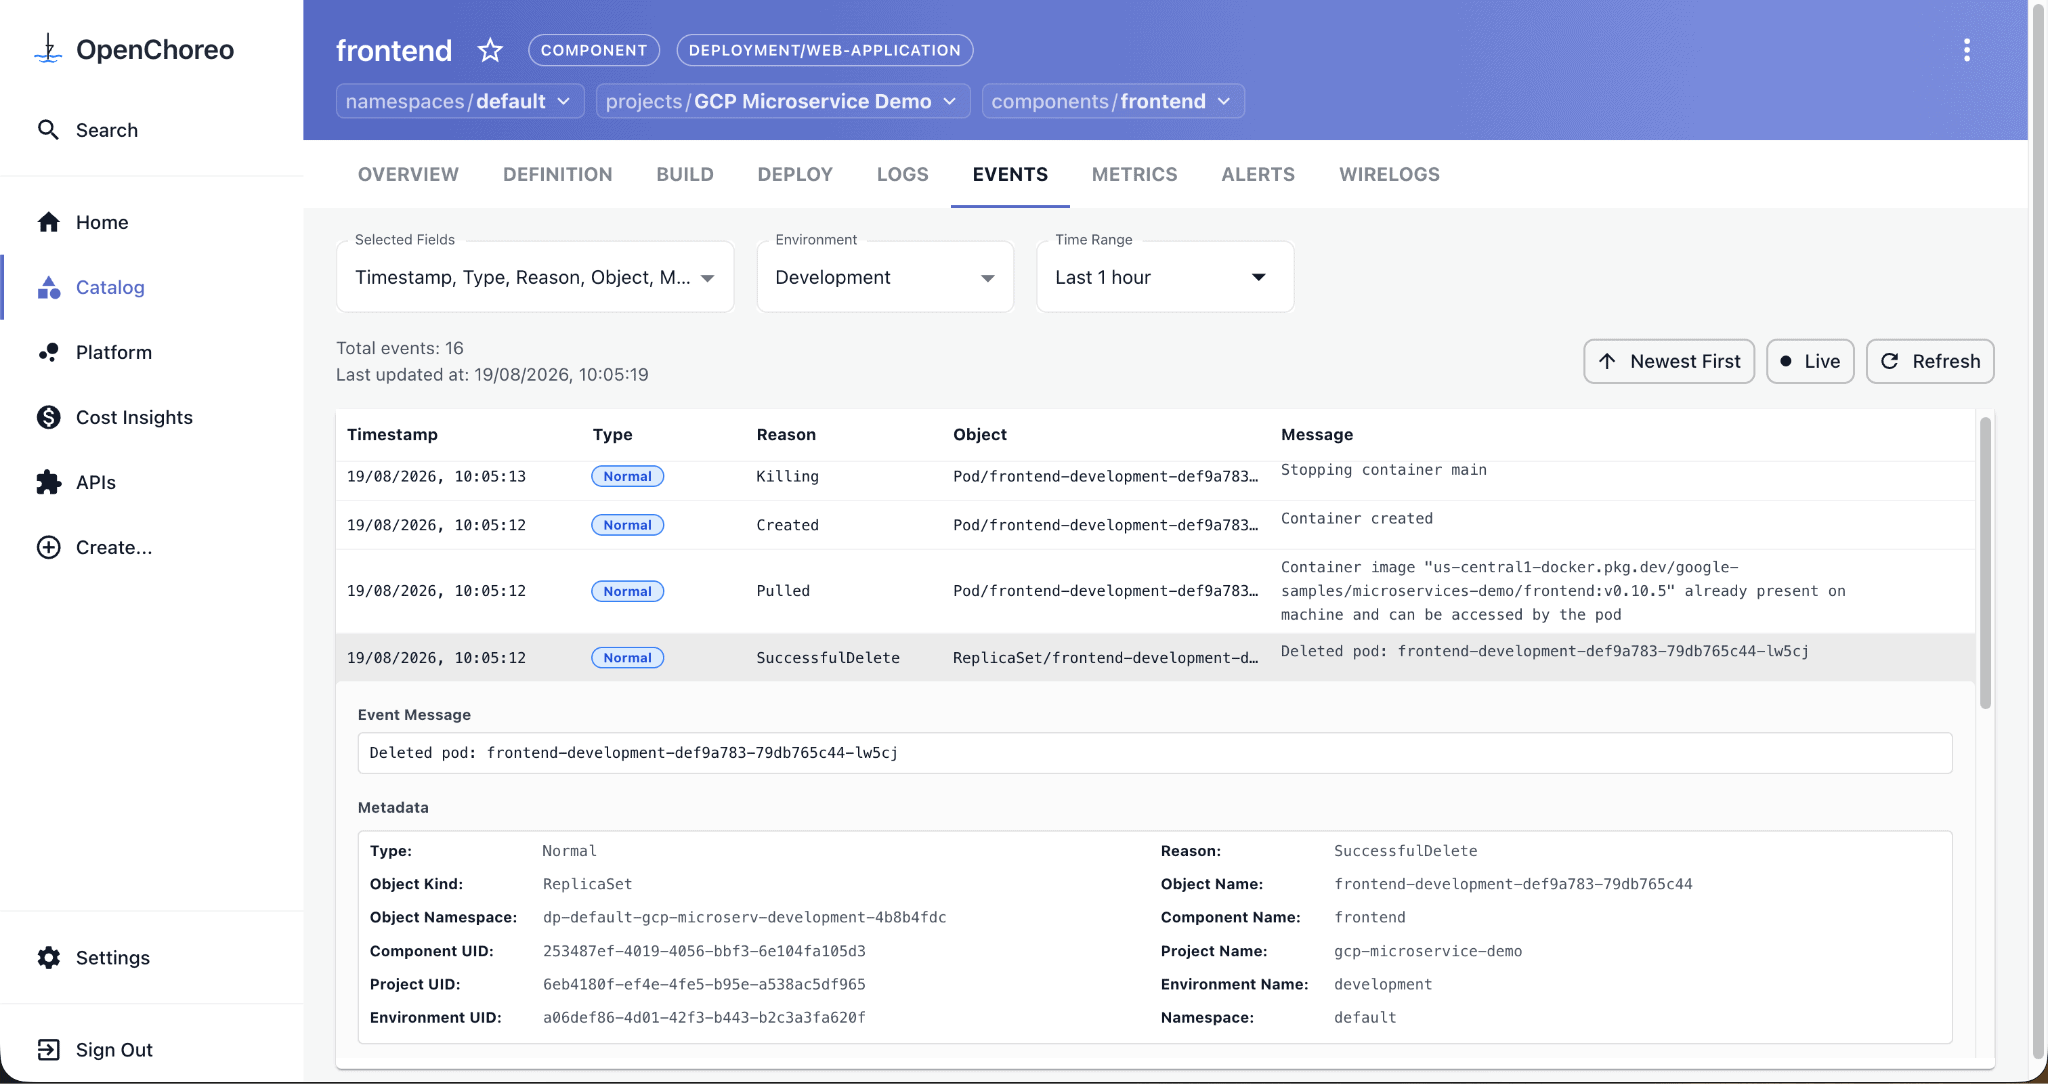
Task: Collapse the SuccessfulDelete event row
Action: point(1155,657)
